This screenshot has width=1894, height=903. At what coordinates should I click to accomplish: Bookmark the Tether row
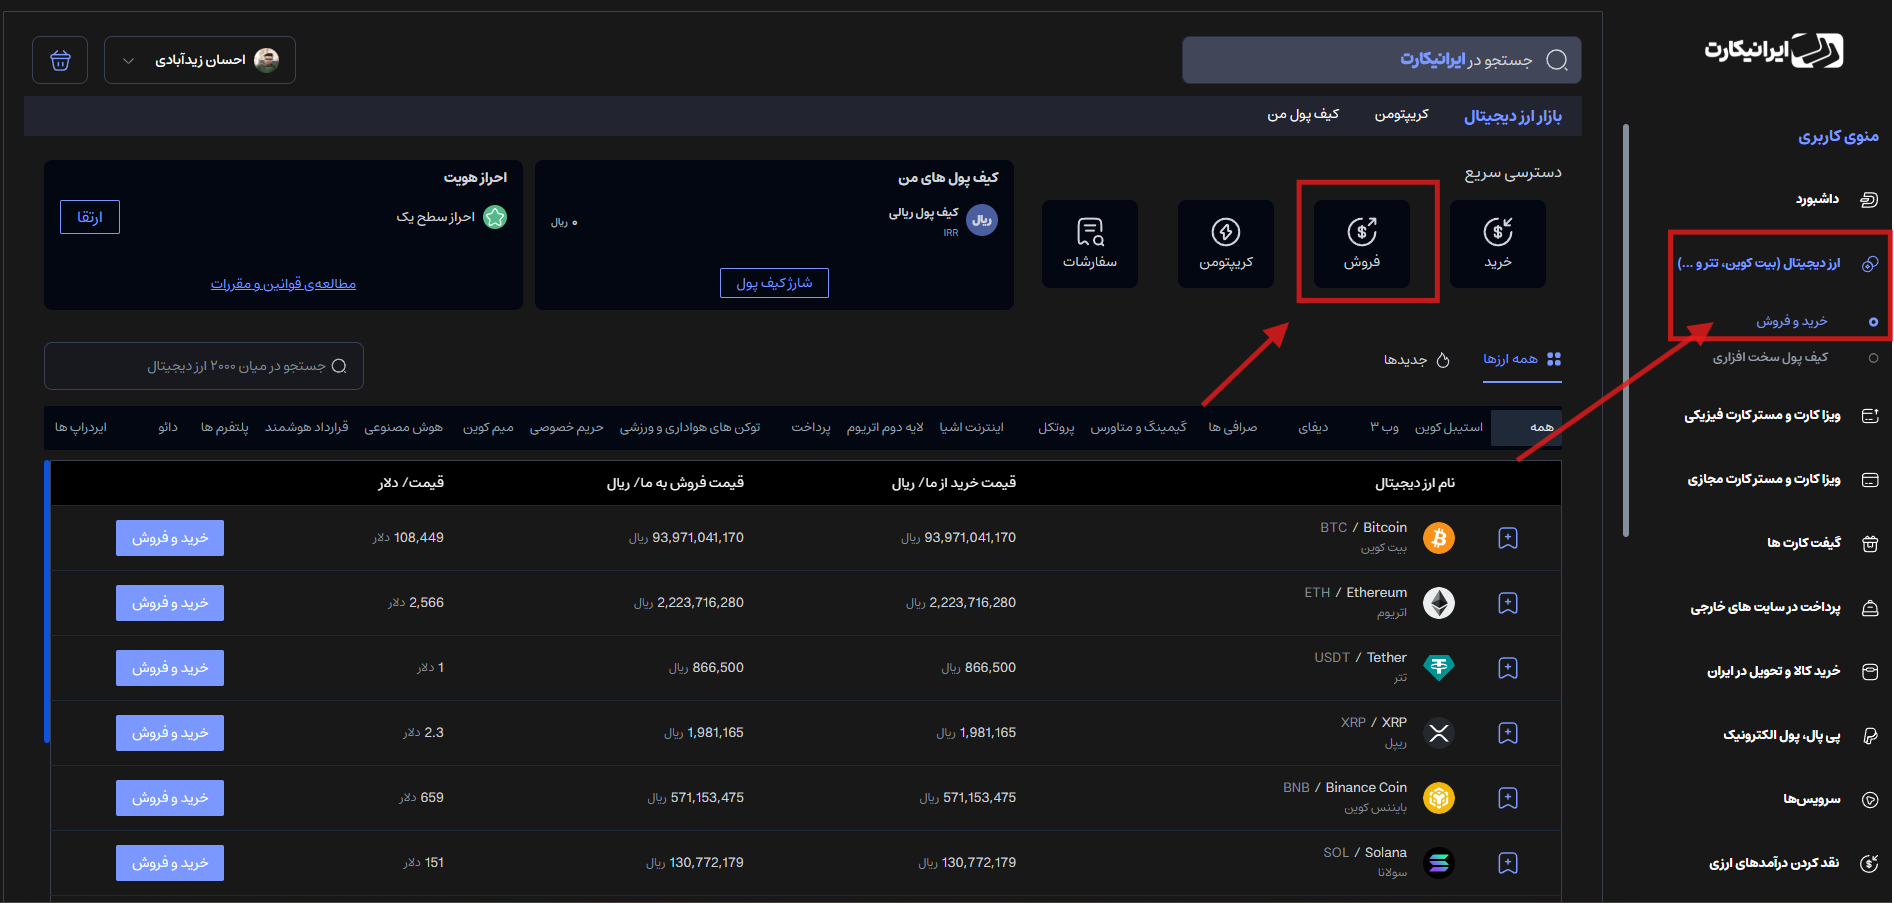tap(1508, 668)
